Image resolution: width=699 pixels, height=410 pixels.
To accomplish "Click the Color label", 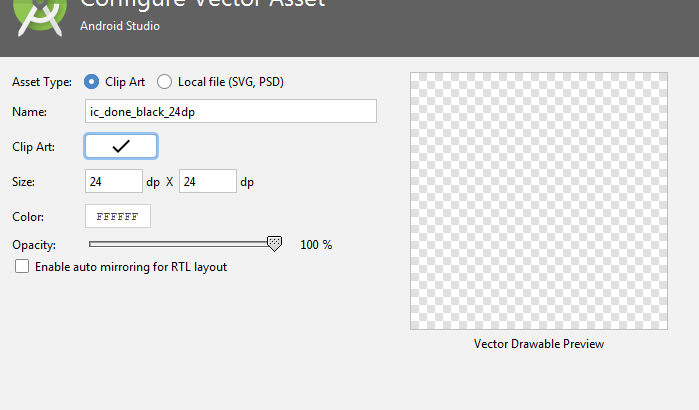I will pos(28,217).
